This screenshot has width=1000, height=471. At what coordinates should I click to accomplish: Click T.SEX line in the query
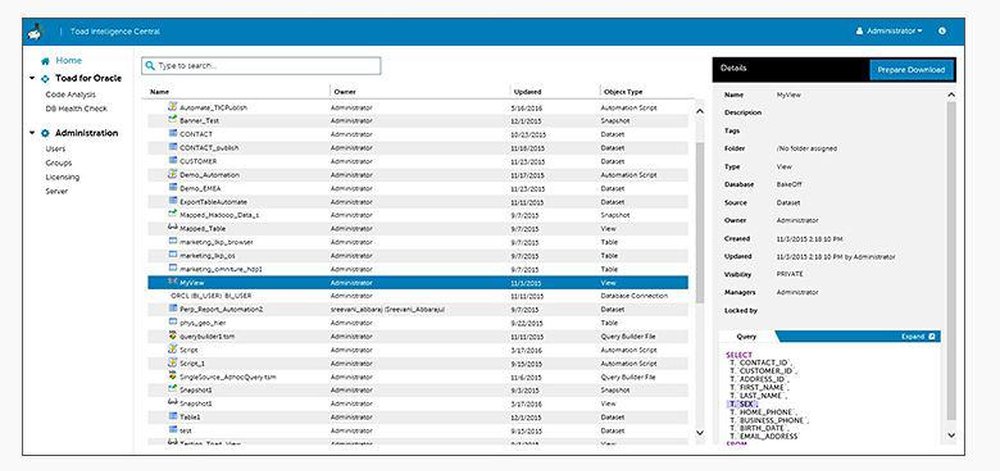click(x=742, y=404)
